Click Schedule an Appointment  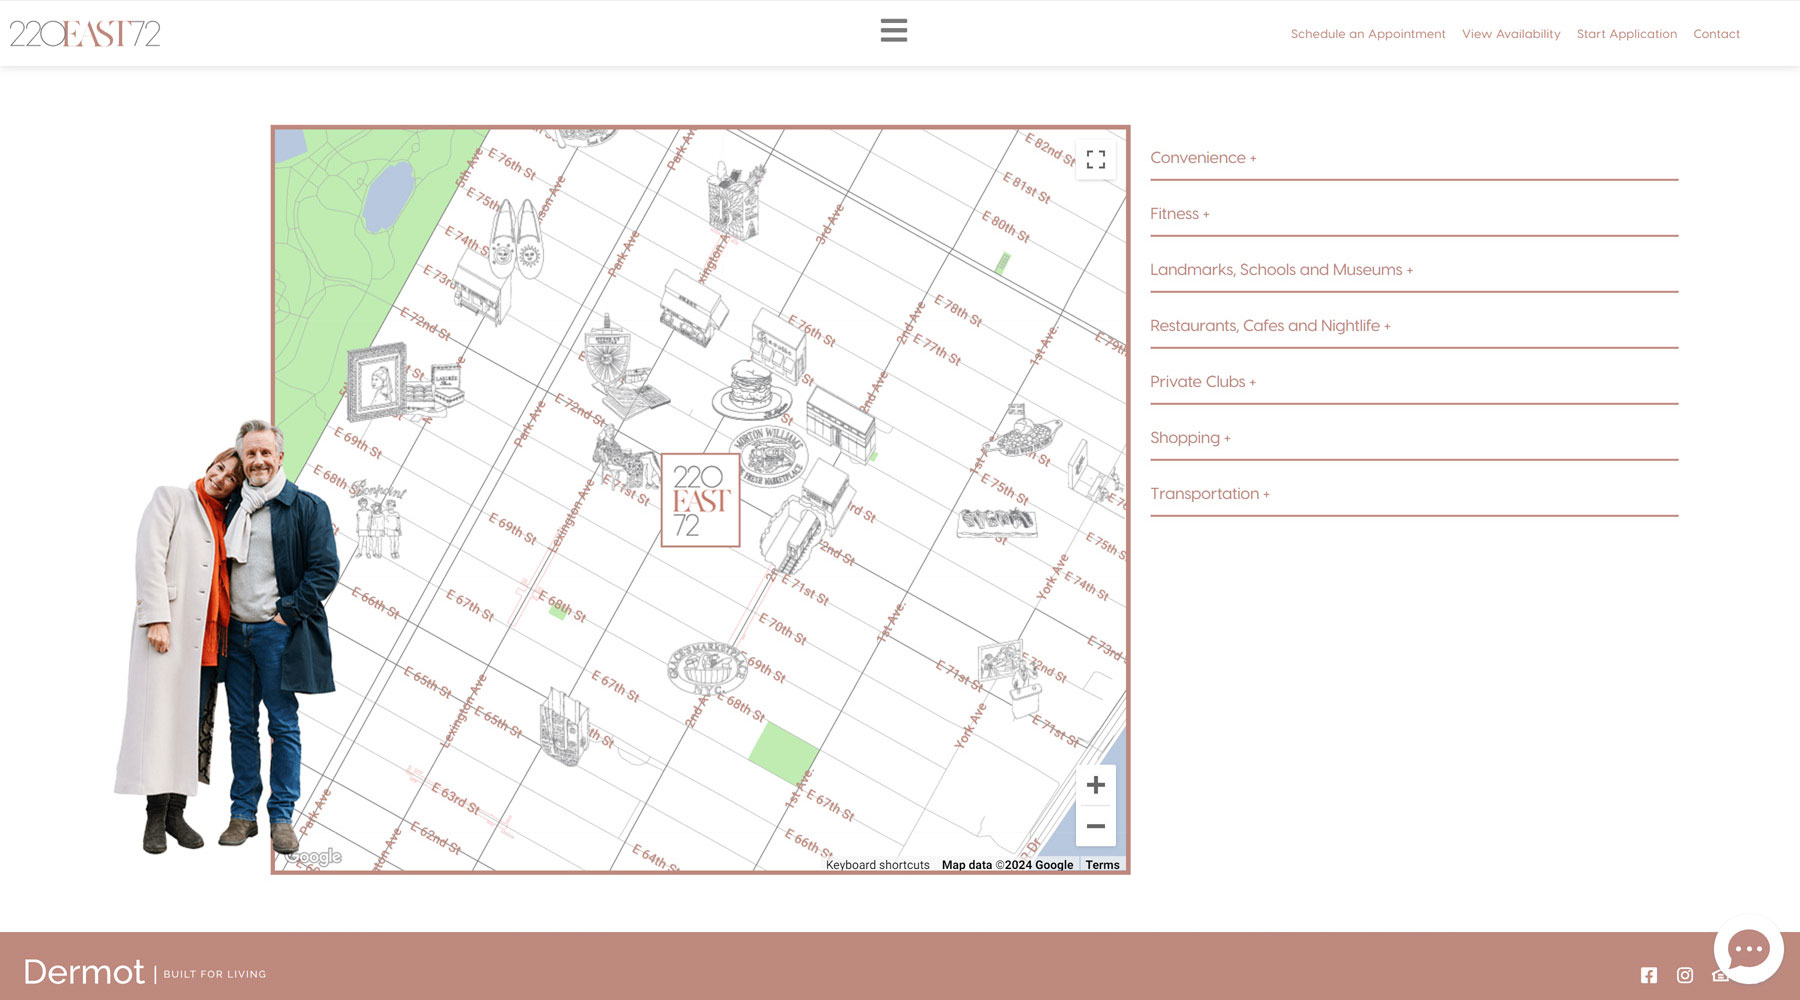(1367, 34)
